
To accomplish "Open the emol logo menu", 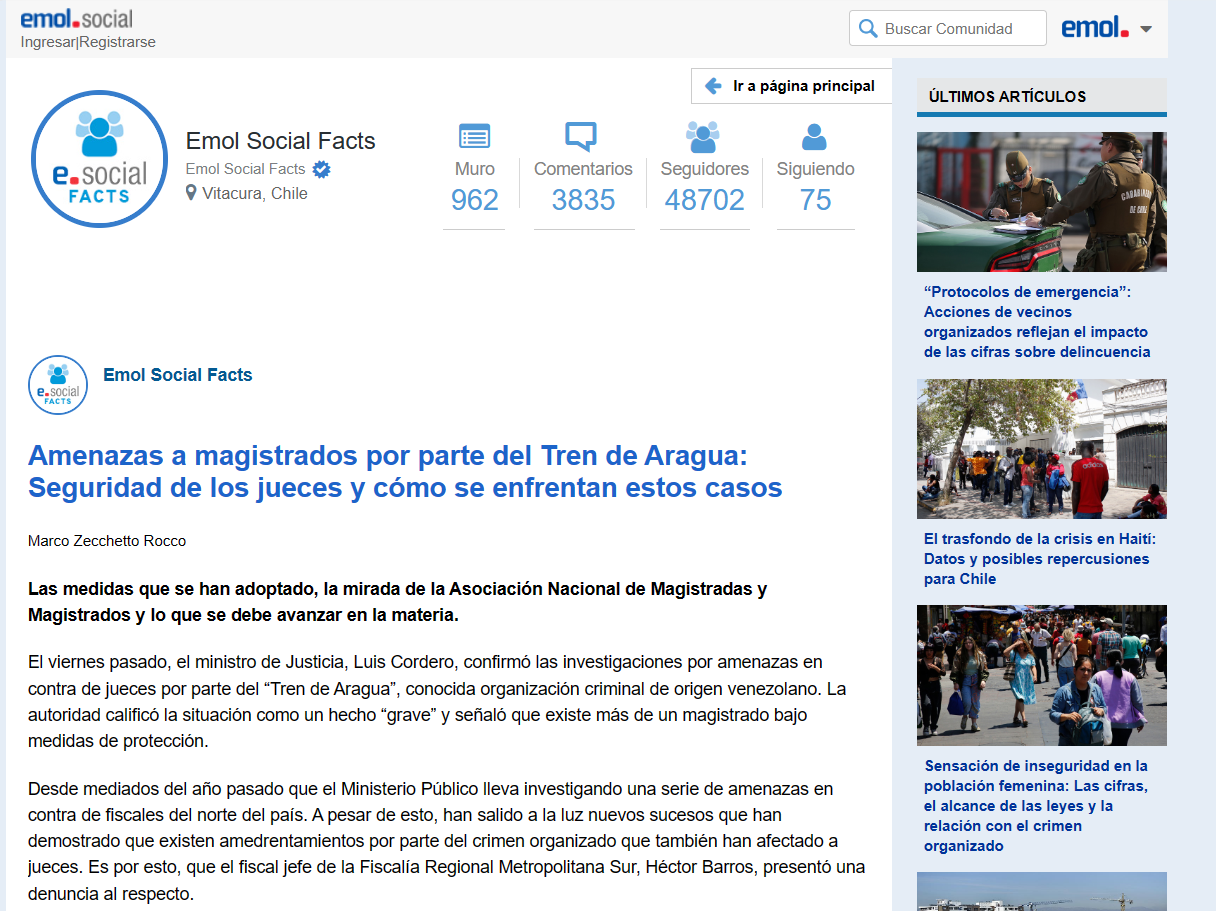I will pyautogui.click(x=1095, y=28).
